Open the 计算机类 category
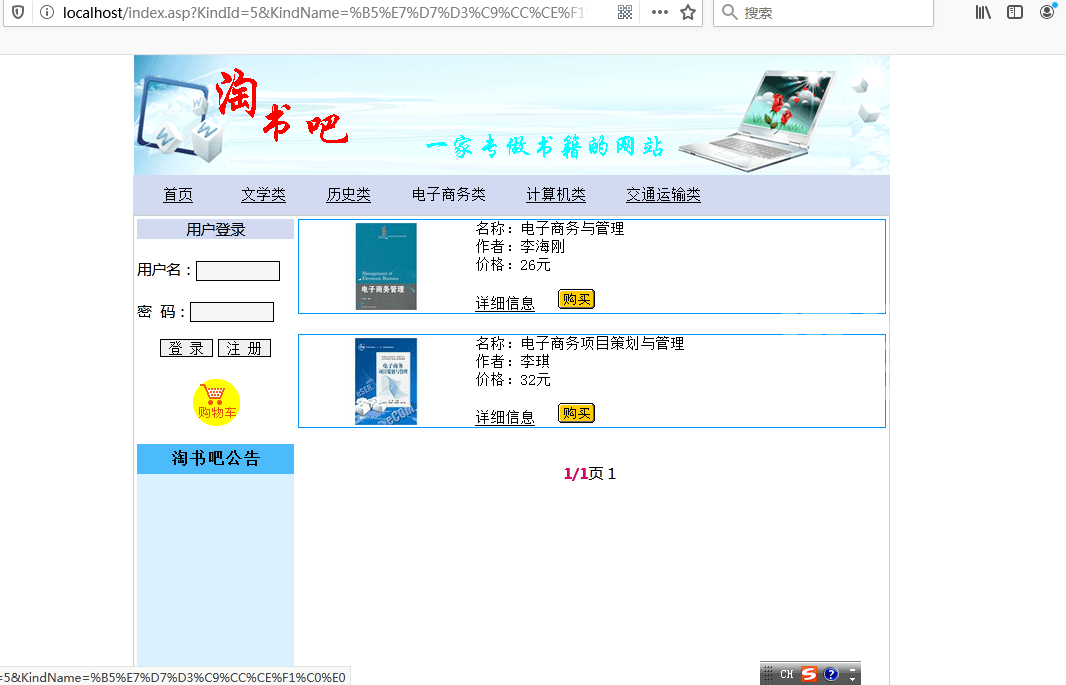Viewport: 1066px width, 685px height. click(556, 195)
